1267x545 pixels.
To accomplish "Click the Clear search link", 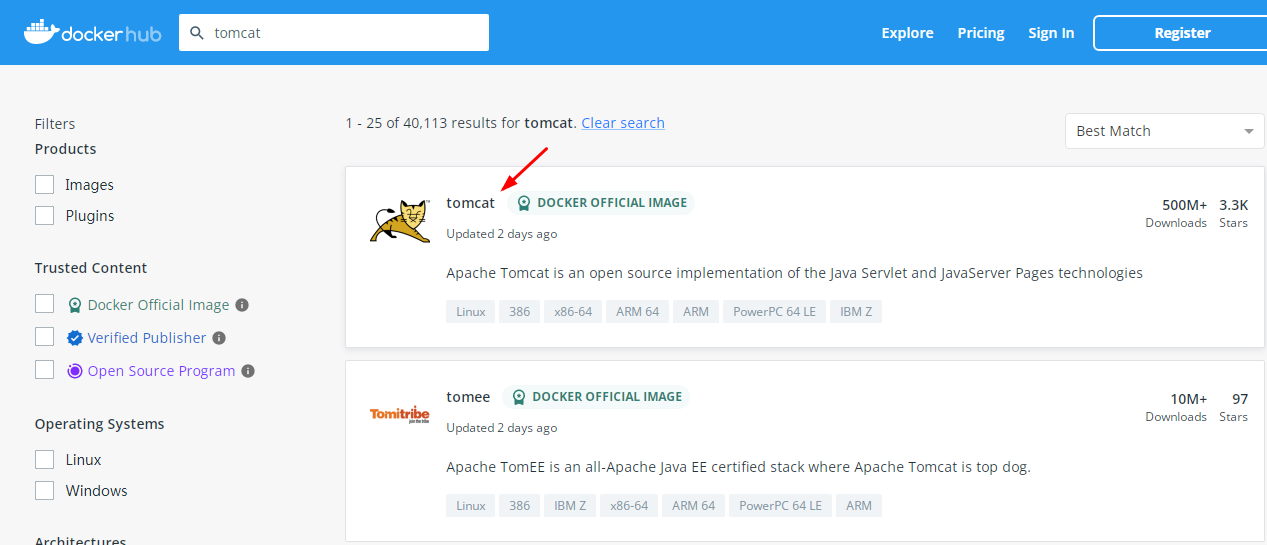I will tap(623, 123).
